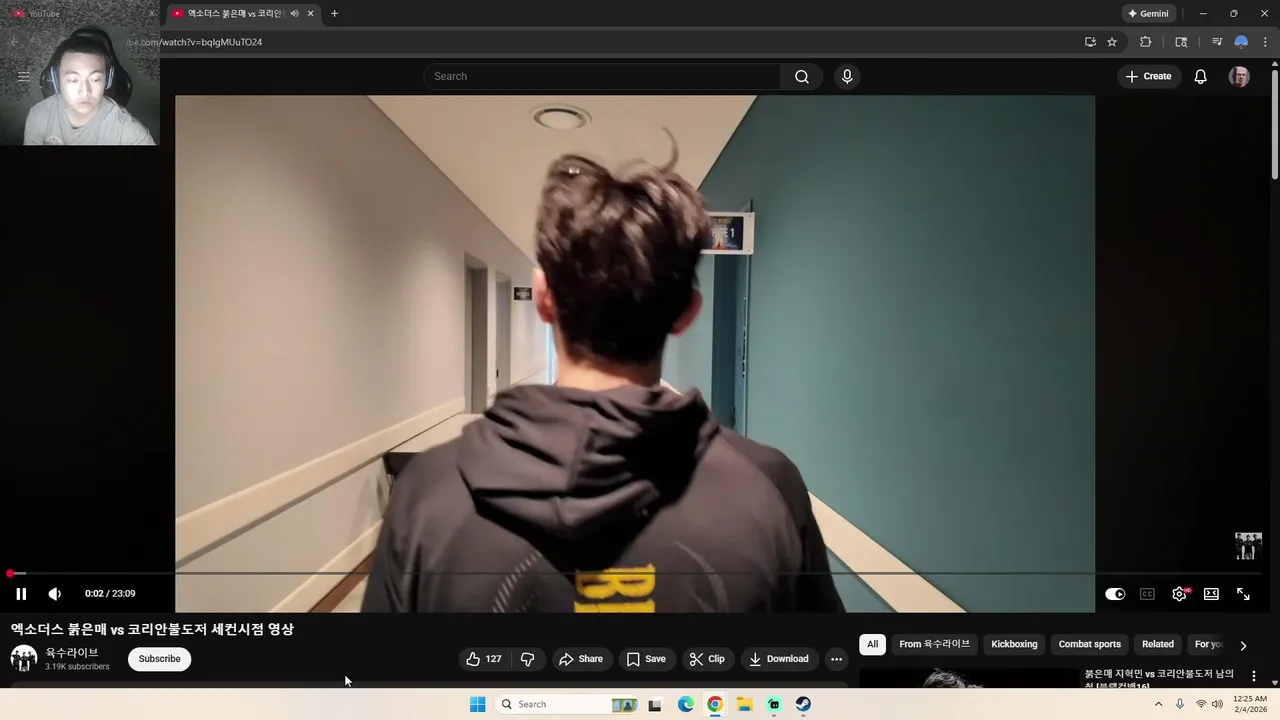Viewport: 1280px width, 720px height.
Task: Mute the video using the speaker icon
Action: (x=55, y=594)
